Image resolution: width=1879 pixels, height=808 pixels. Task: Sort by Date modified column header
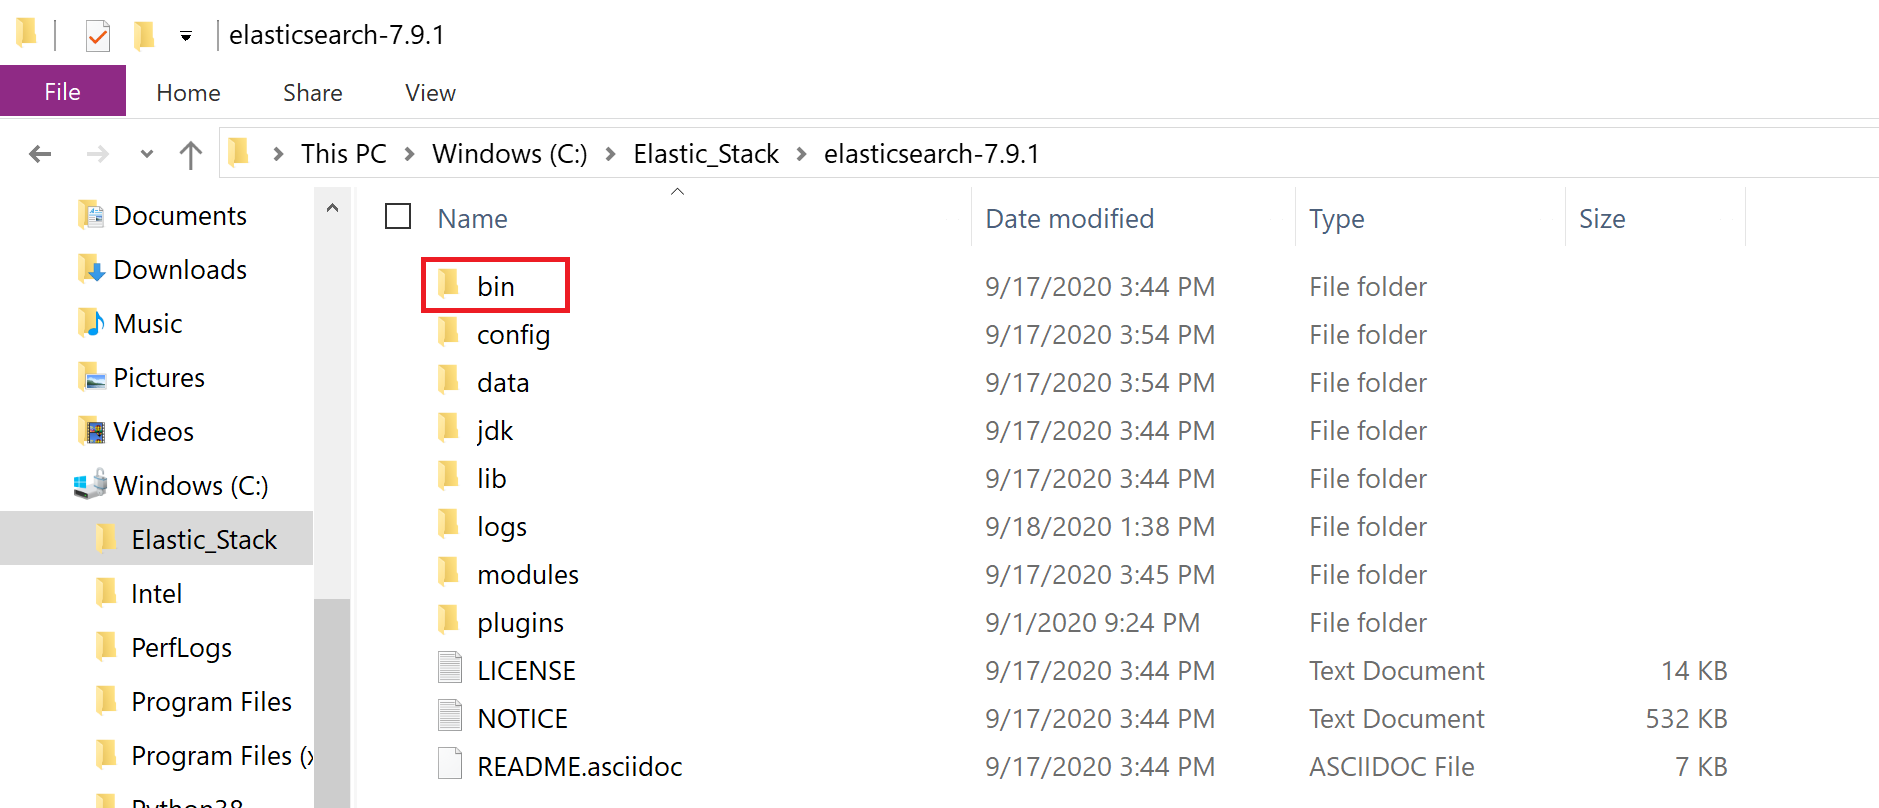pyautogui.click(x=1069, y=218)
